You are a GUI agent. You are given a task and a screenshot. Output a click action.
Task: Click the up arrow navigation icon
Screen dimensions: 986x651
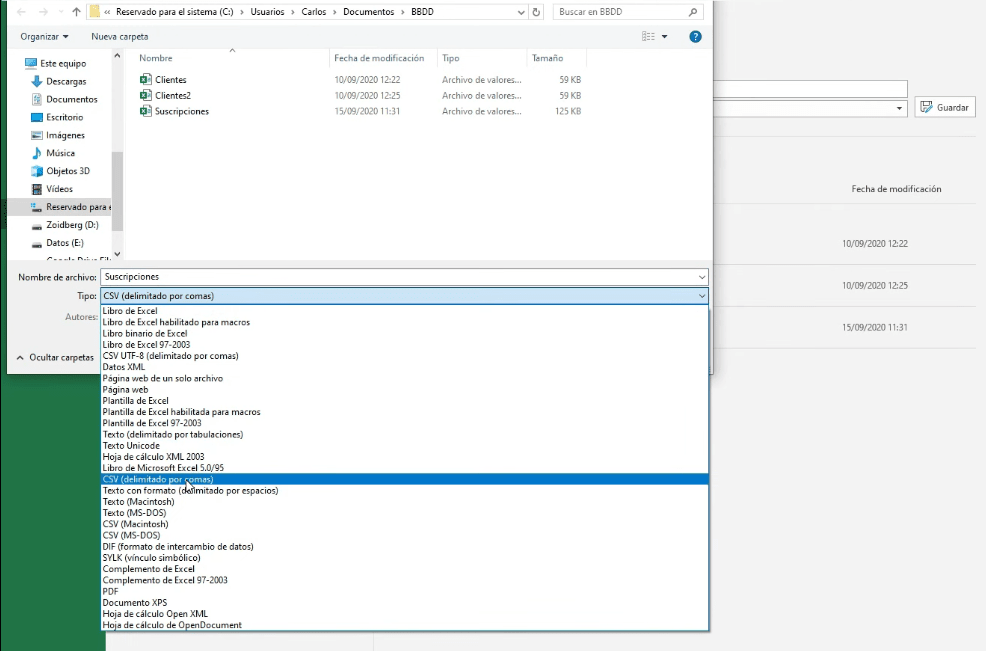tap(76, 12)
